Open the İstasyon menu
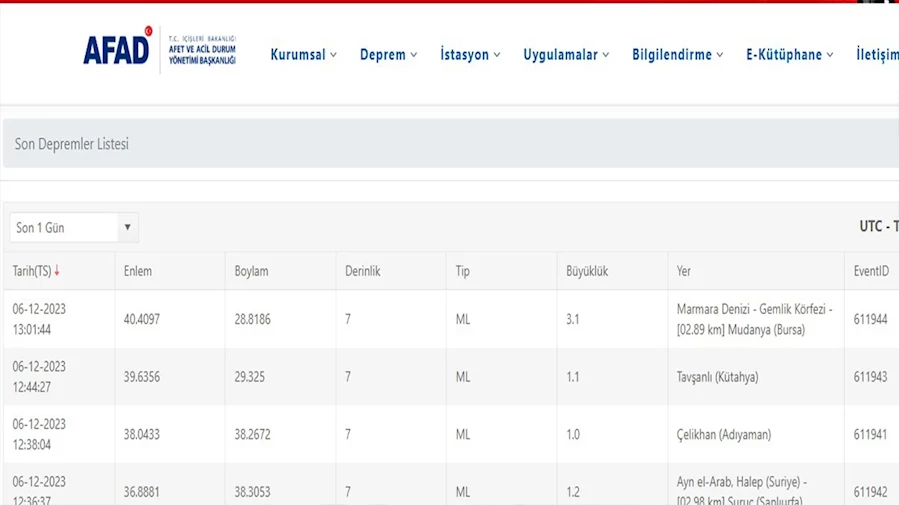Screen dimensions: 899x505 [x=470, y=55]
